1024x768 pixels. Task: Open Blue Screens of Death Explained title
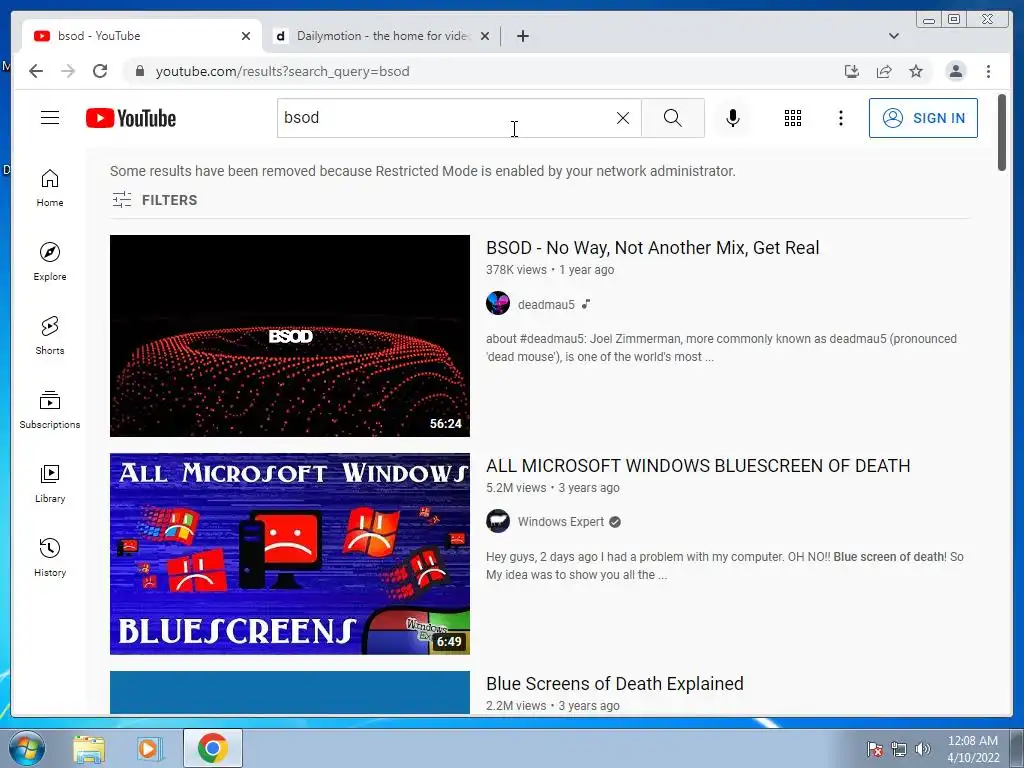615,684
